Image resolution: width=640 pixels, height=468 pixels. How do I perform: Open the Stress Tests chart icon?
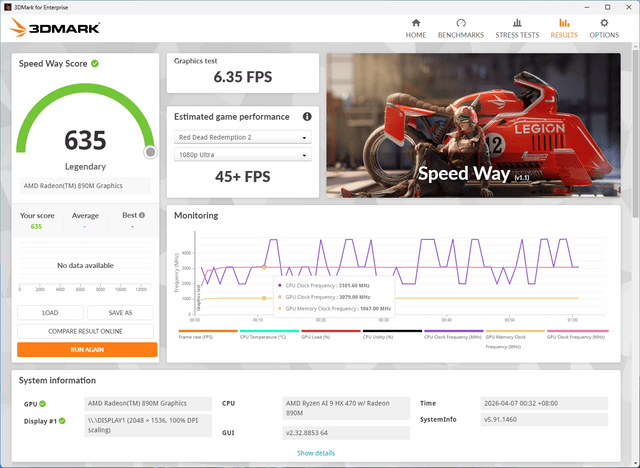(x=517, y=23)
